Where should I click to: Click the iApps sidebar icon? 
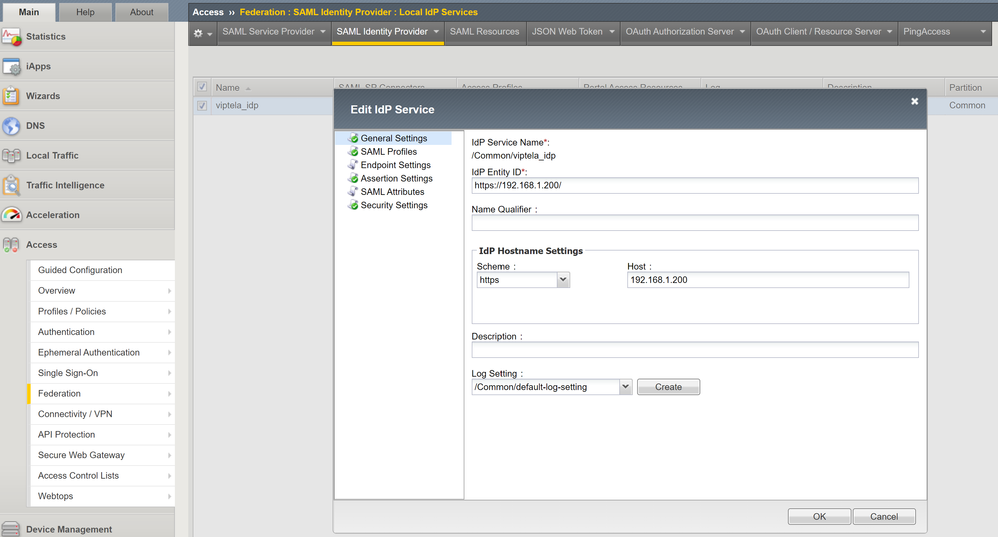click(12, 67)
